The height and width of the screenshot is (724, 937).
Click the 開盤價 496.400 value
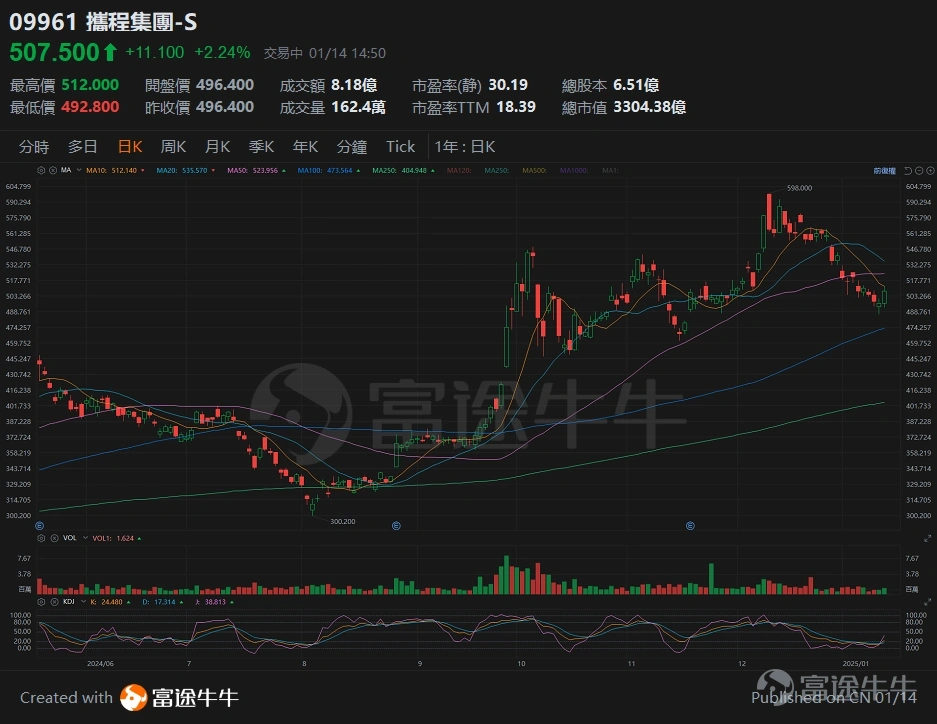point(225,85)
